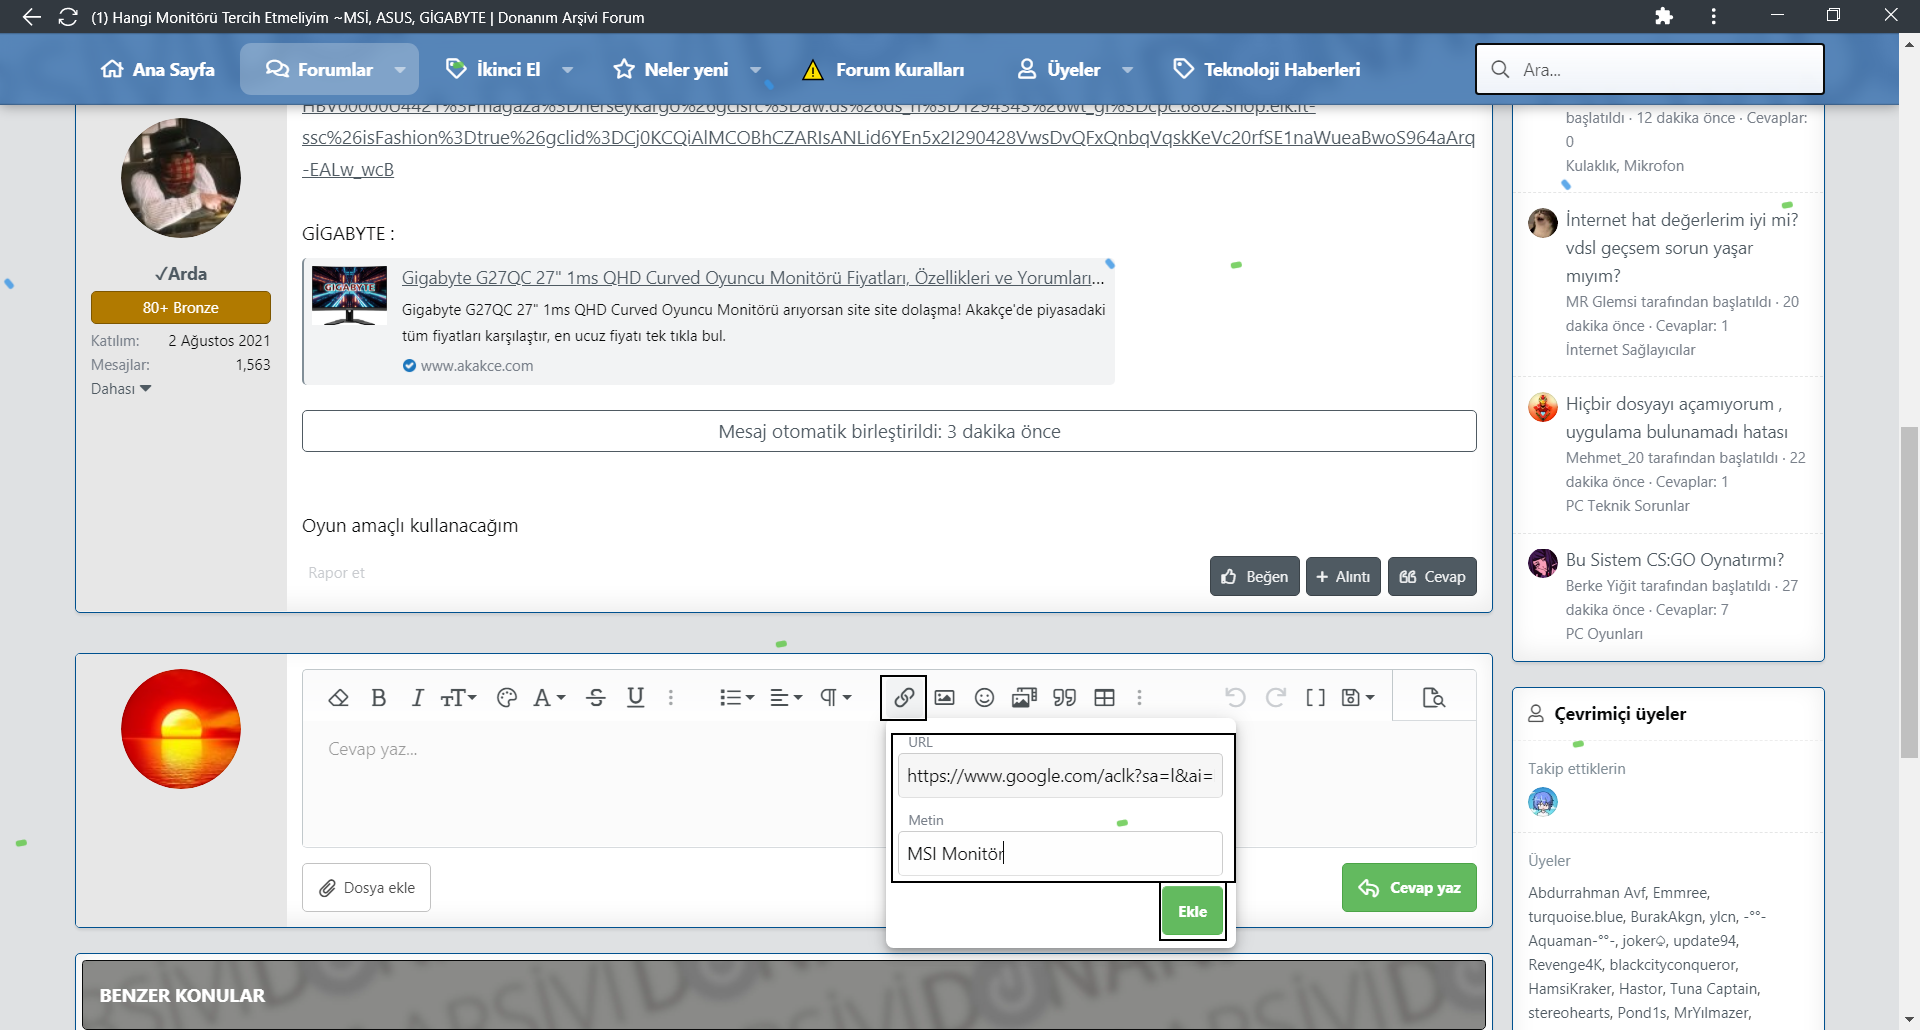Open the save draft dropdown
The height and width of the screenshot is (1030, 1920).
pyautogui.click(x=1358, y=698)
